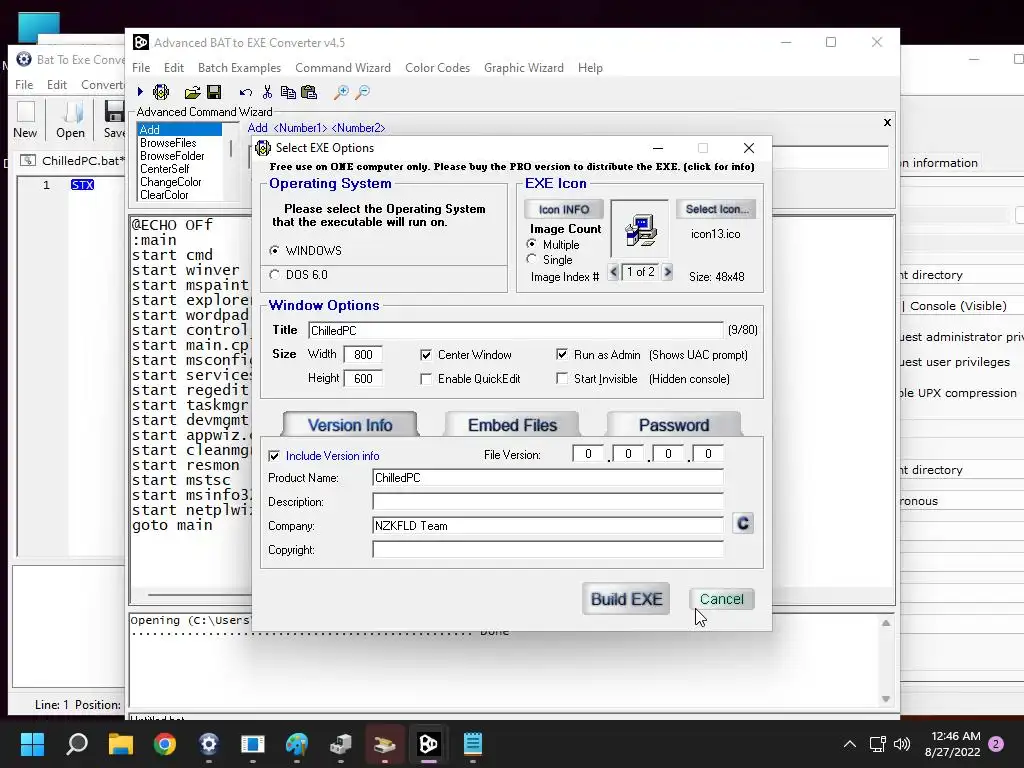Click the Zoom out magnifier icon
Viewport: 1024px width, 768px height.
(362, 92)
